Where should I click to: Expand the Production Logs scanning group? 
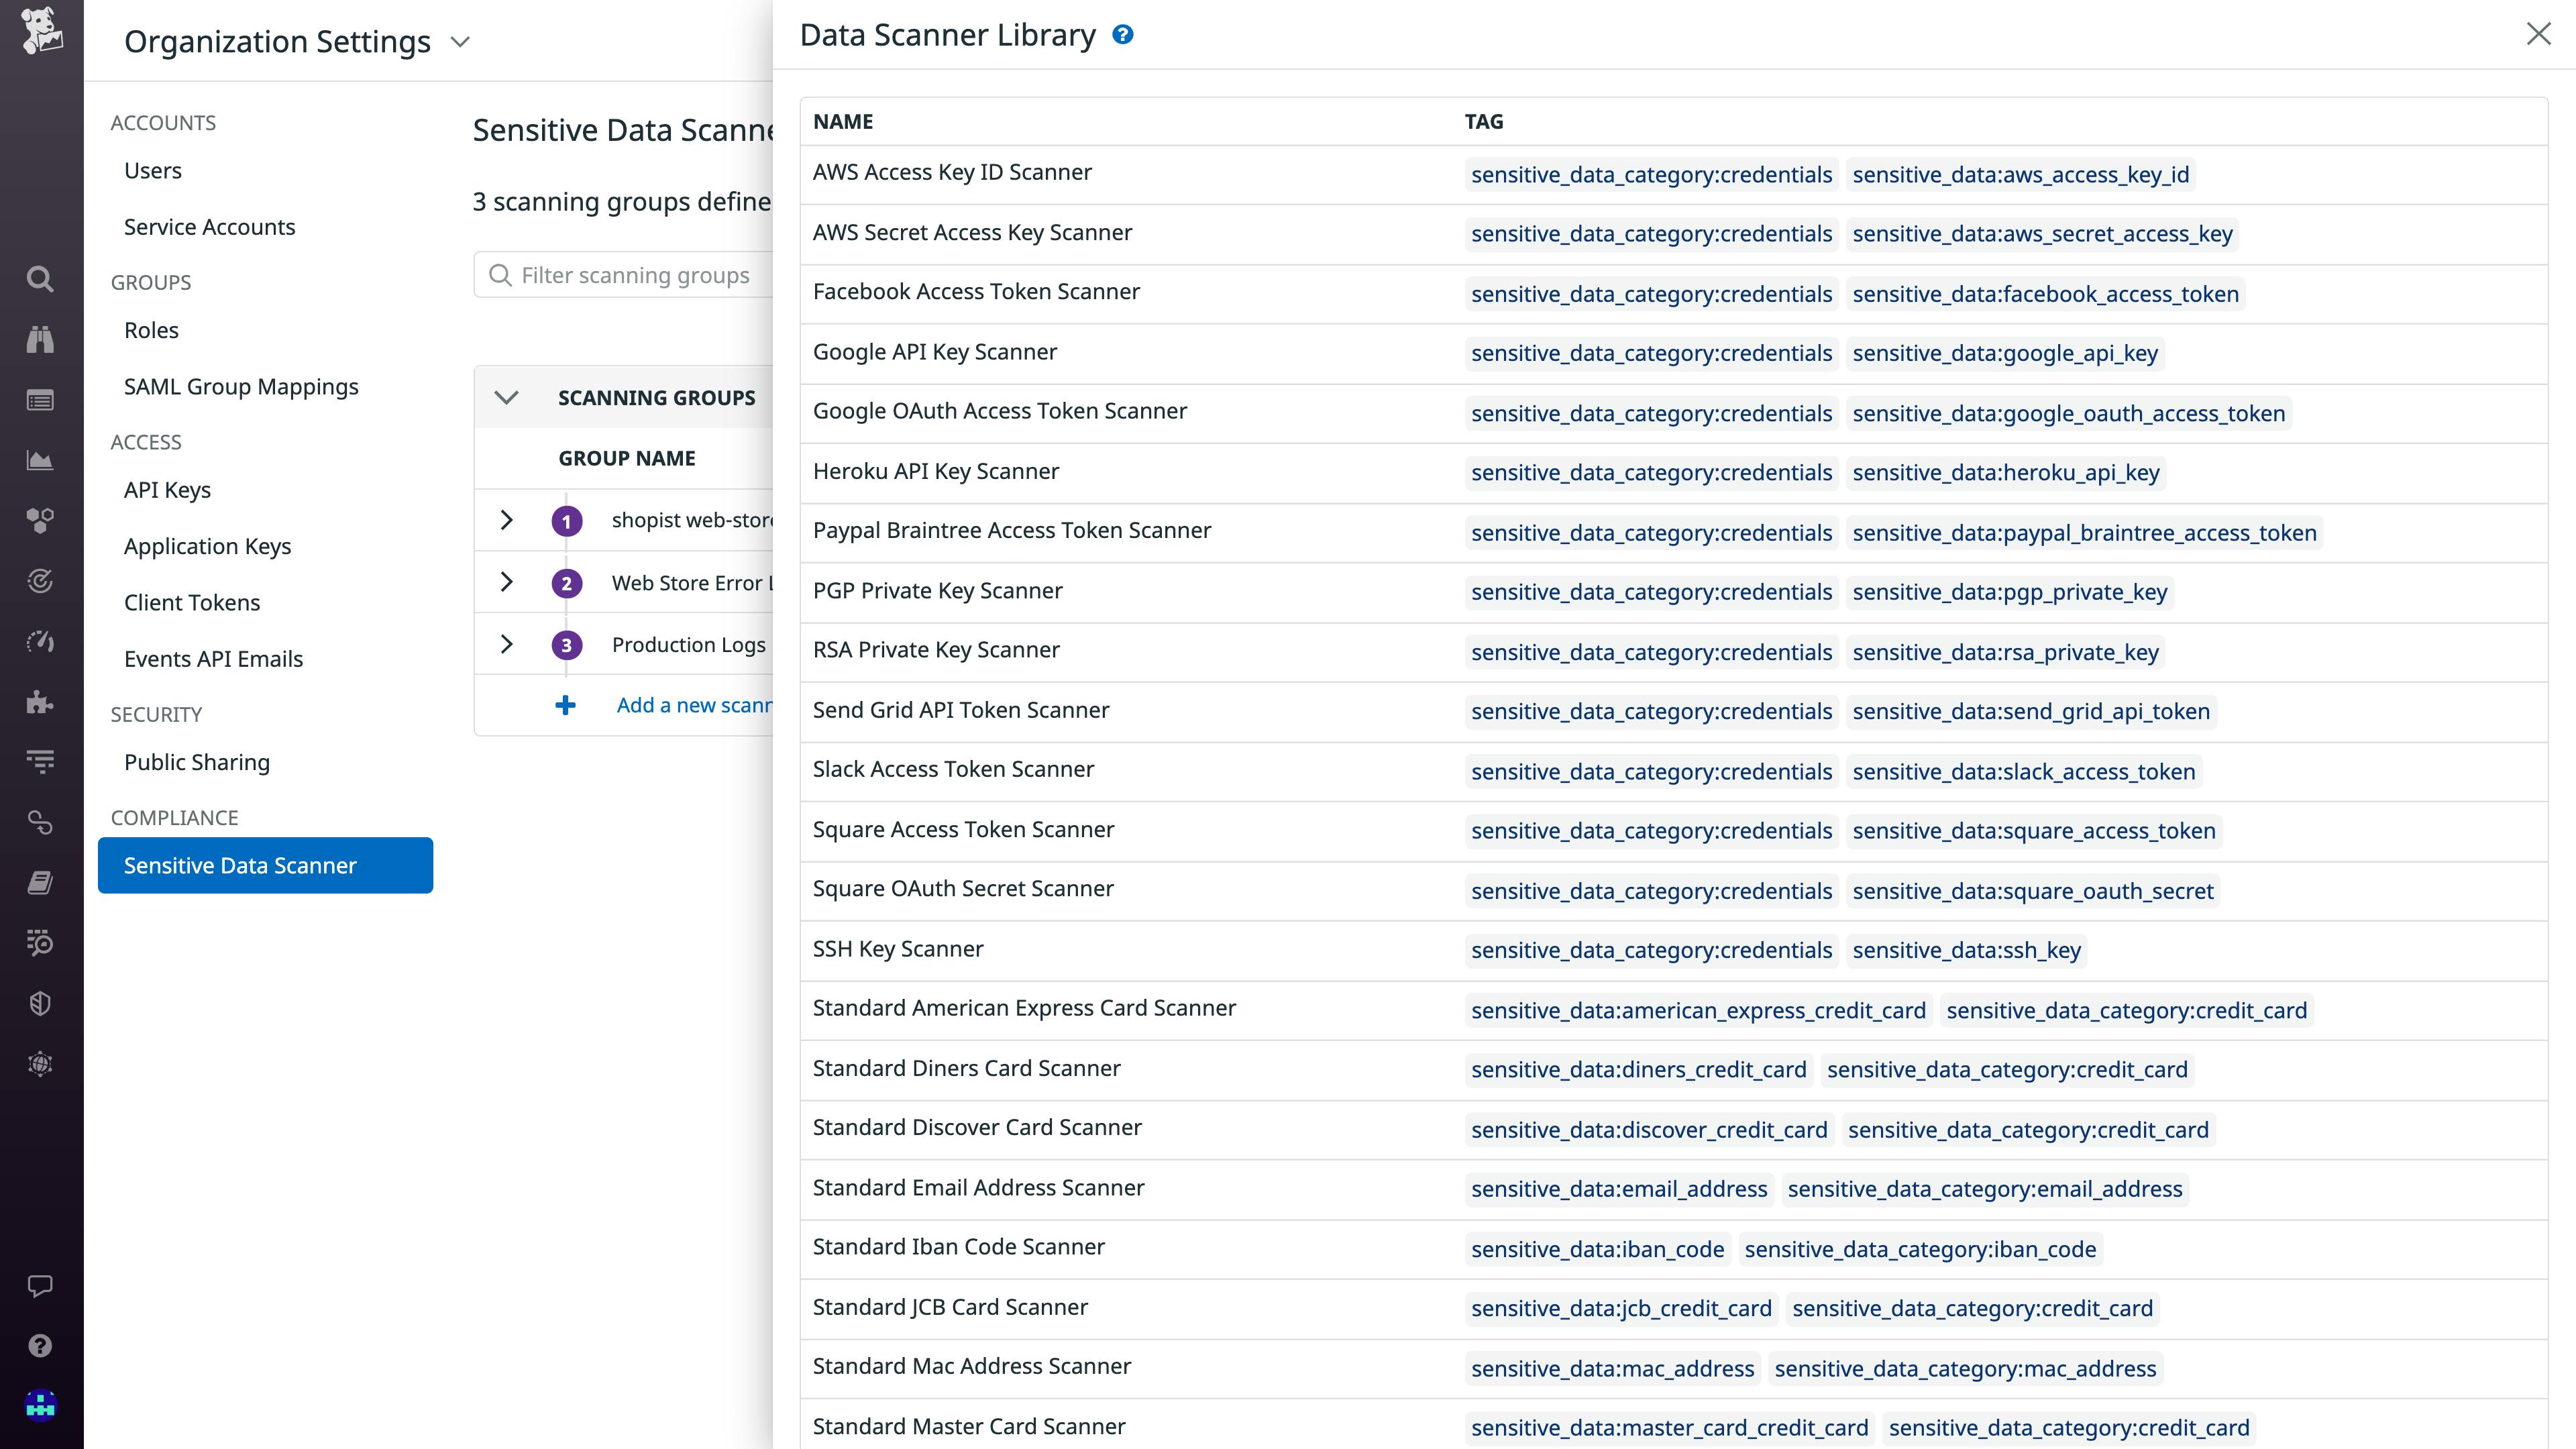[506, 644]
